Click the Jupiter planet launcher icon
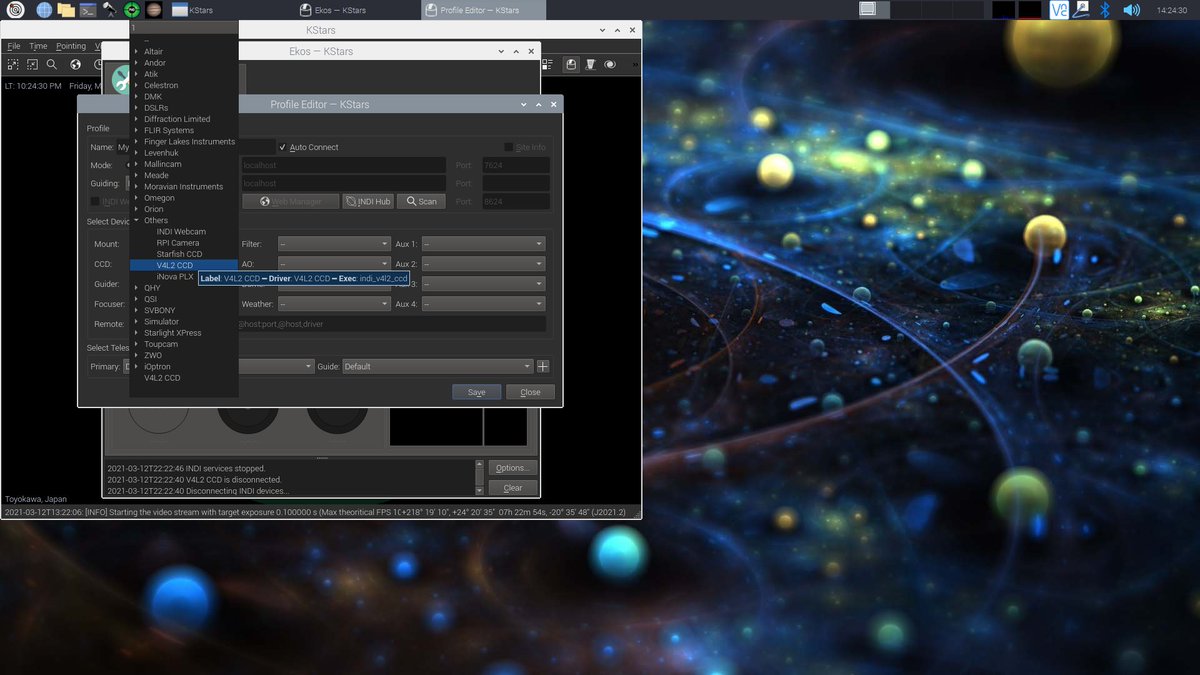The height and width of the screenshot is (675, 1200). click(x=154, y=10)
